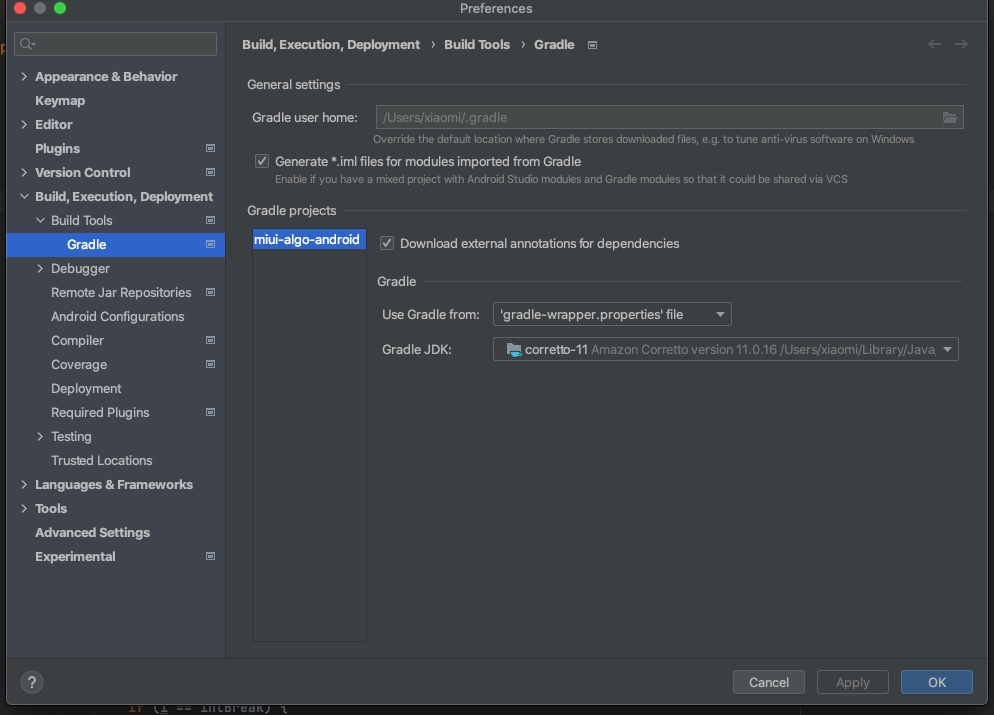Expand the Tools section

24,509
